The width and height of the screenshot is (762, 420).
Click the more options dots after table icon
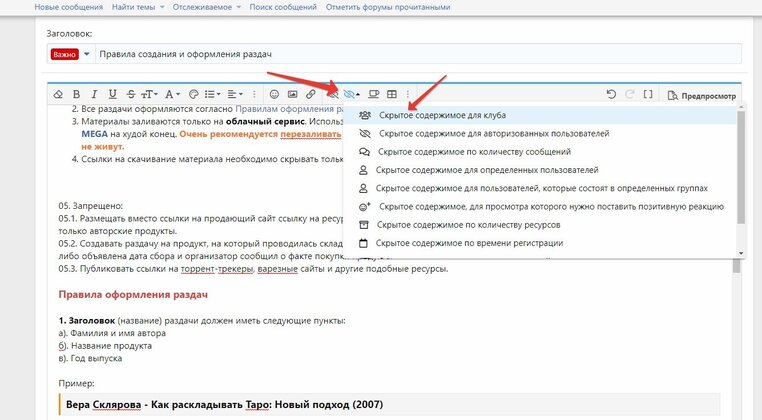click(408, 94)
